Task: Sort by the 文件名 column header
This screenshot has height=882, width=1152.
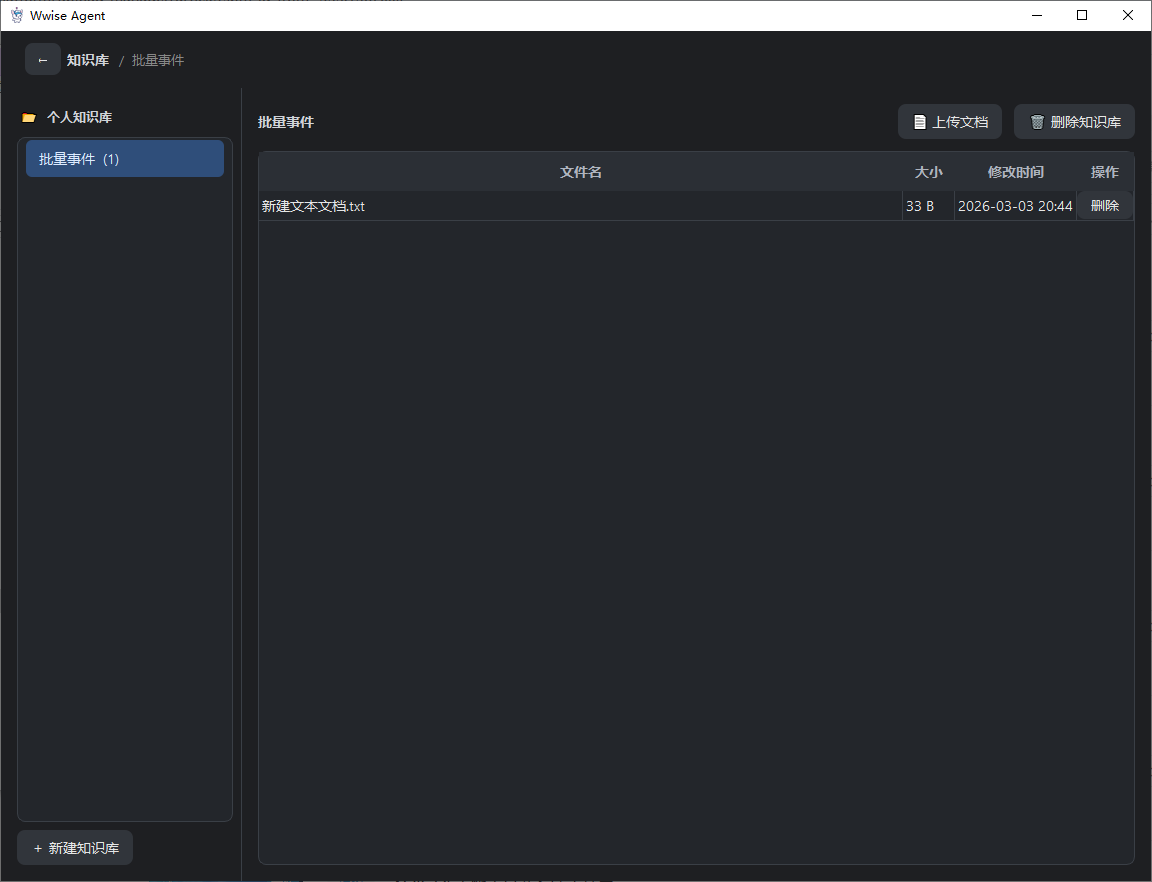Action: pyautogui.click(x=580, y=172)
